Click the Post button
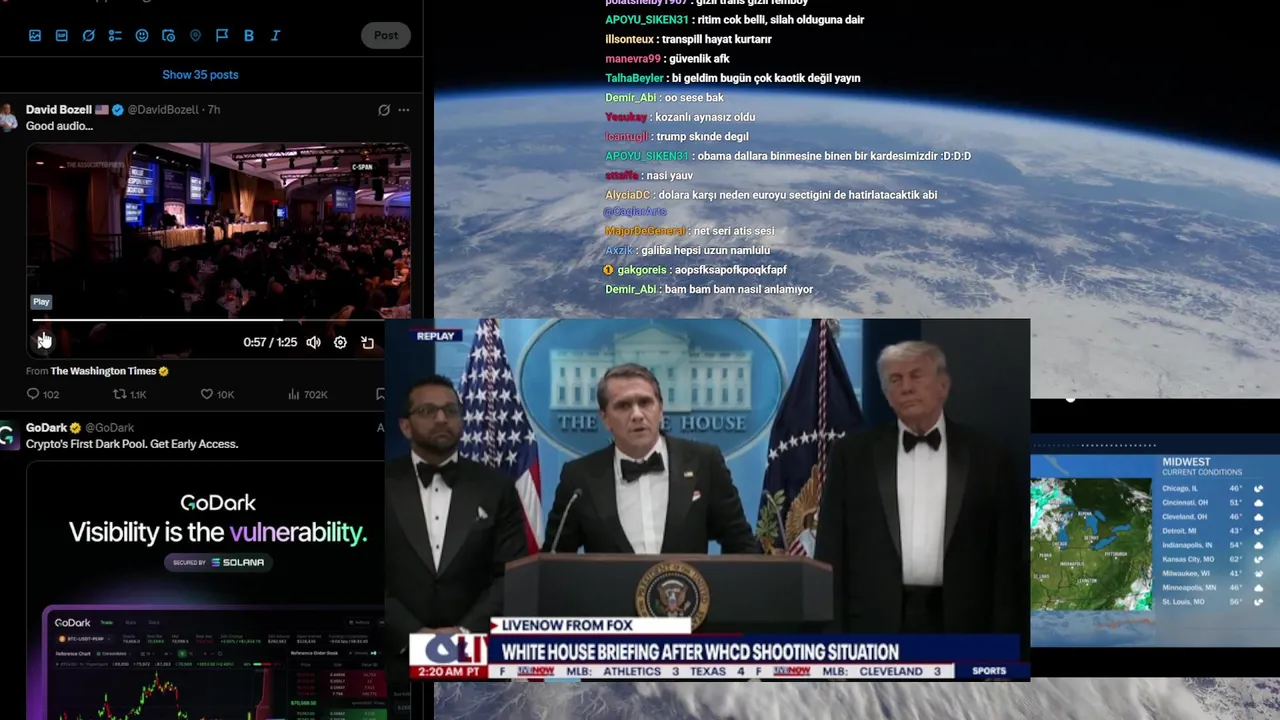Viewport: 1280px width, 720px height. 386,35
